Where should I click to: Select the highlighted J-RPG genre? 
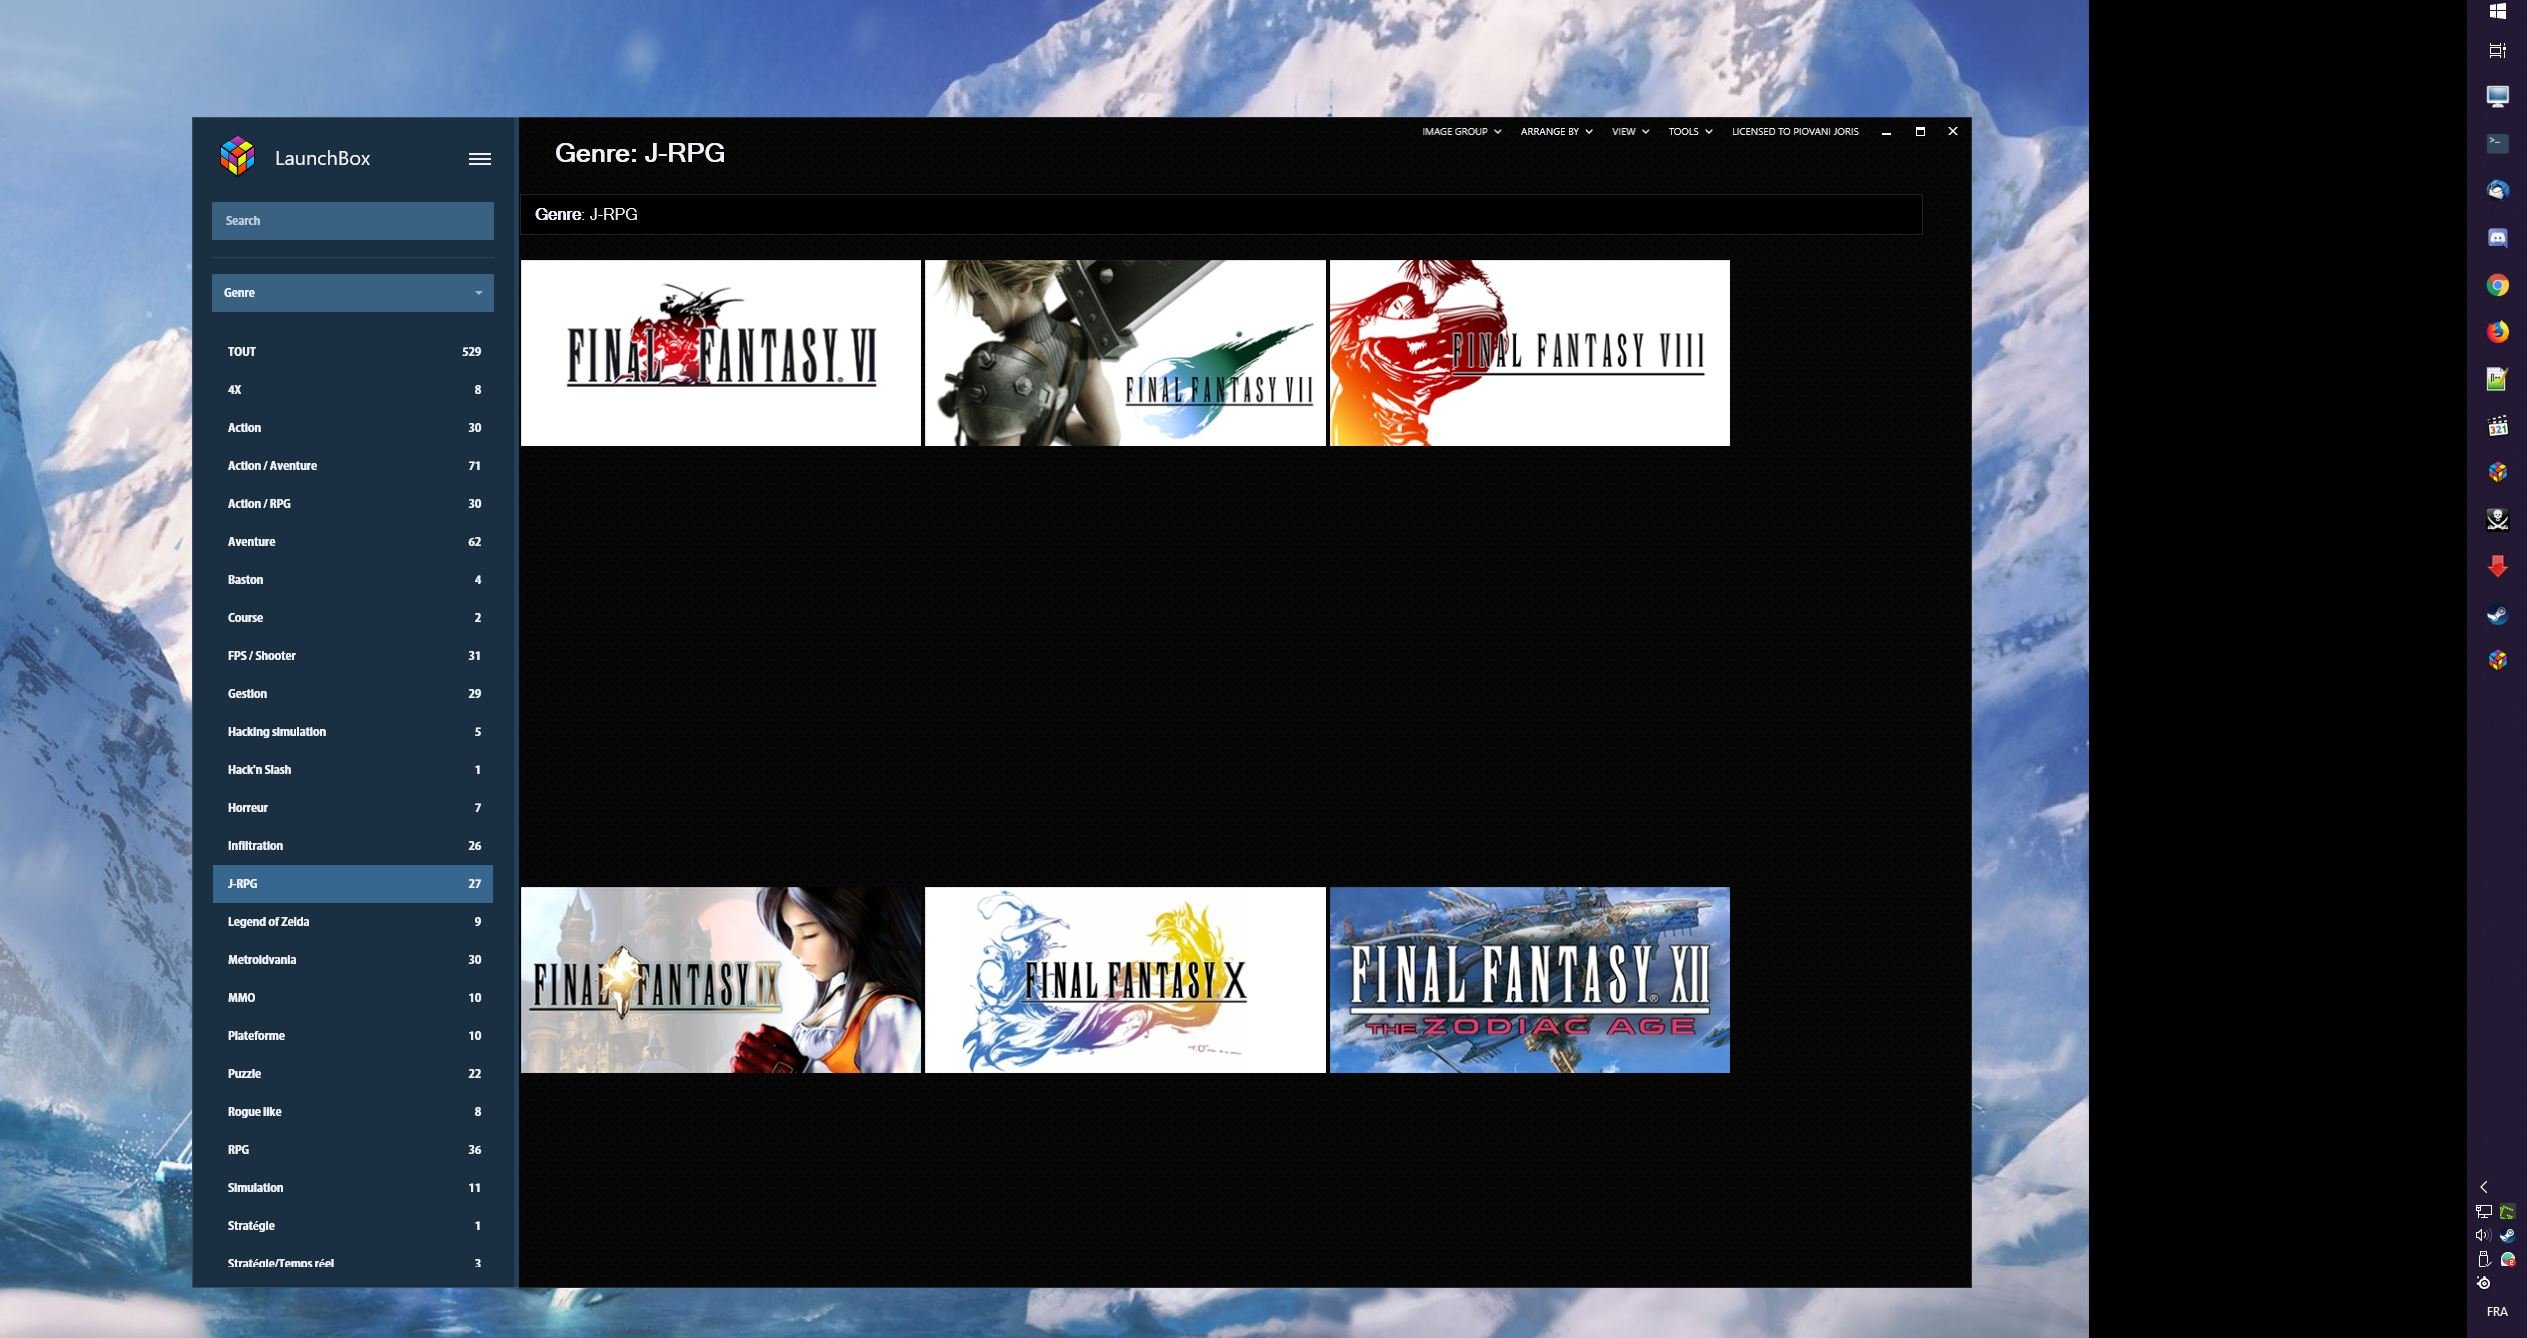pyautogui.click(x=352, y=884)
